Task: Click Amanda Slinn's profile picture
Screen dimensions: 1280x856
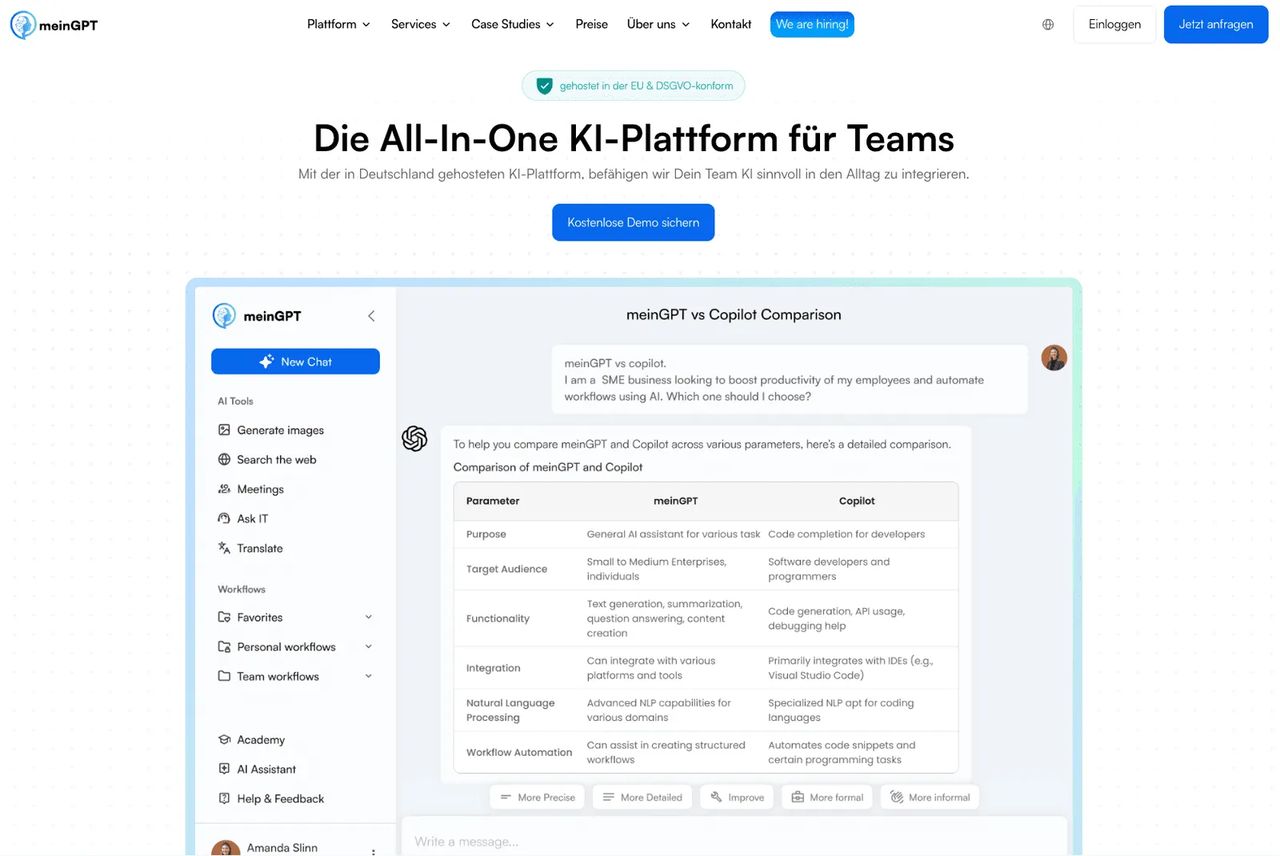Action: tap(226, 848)
